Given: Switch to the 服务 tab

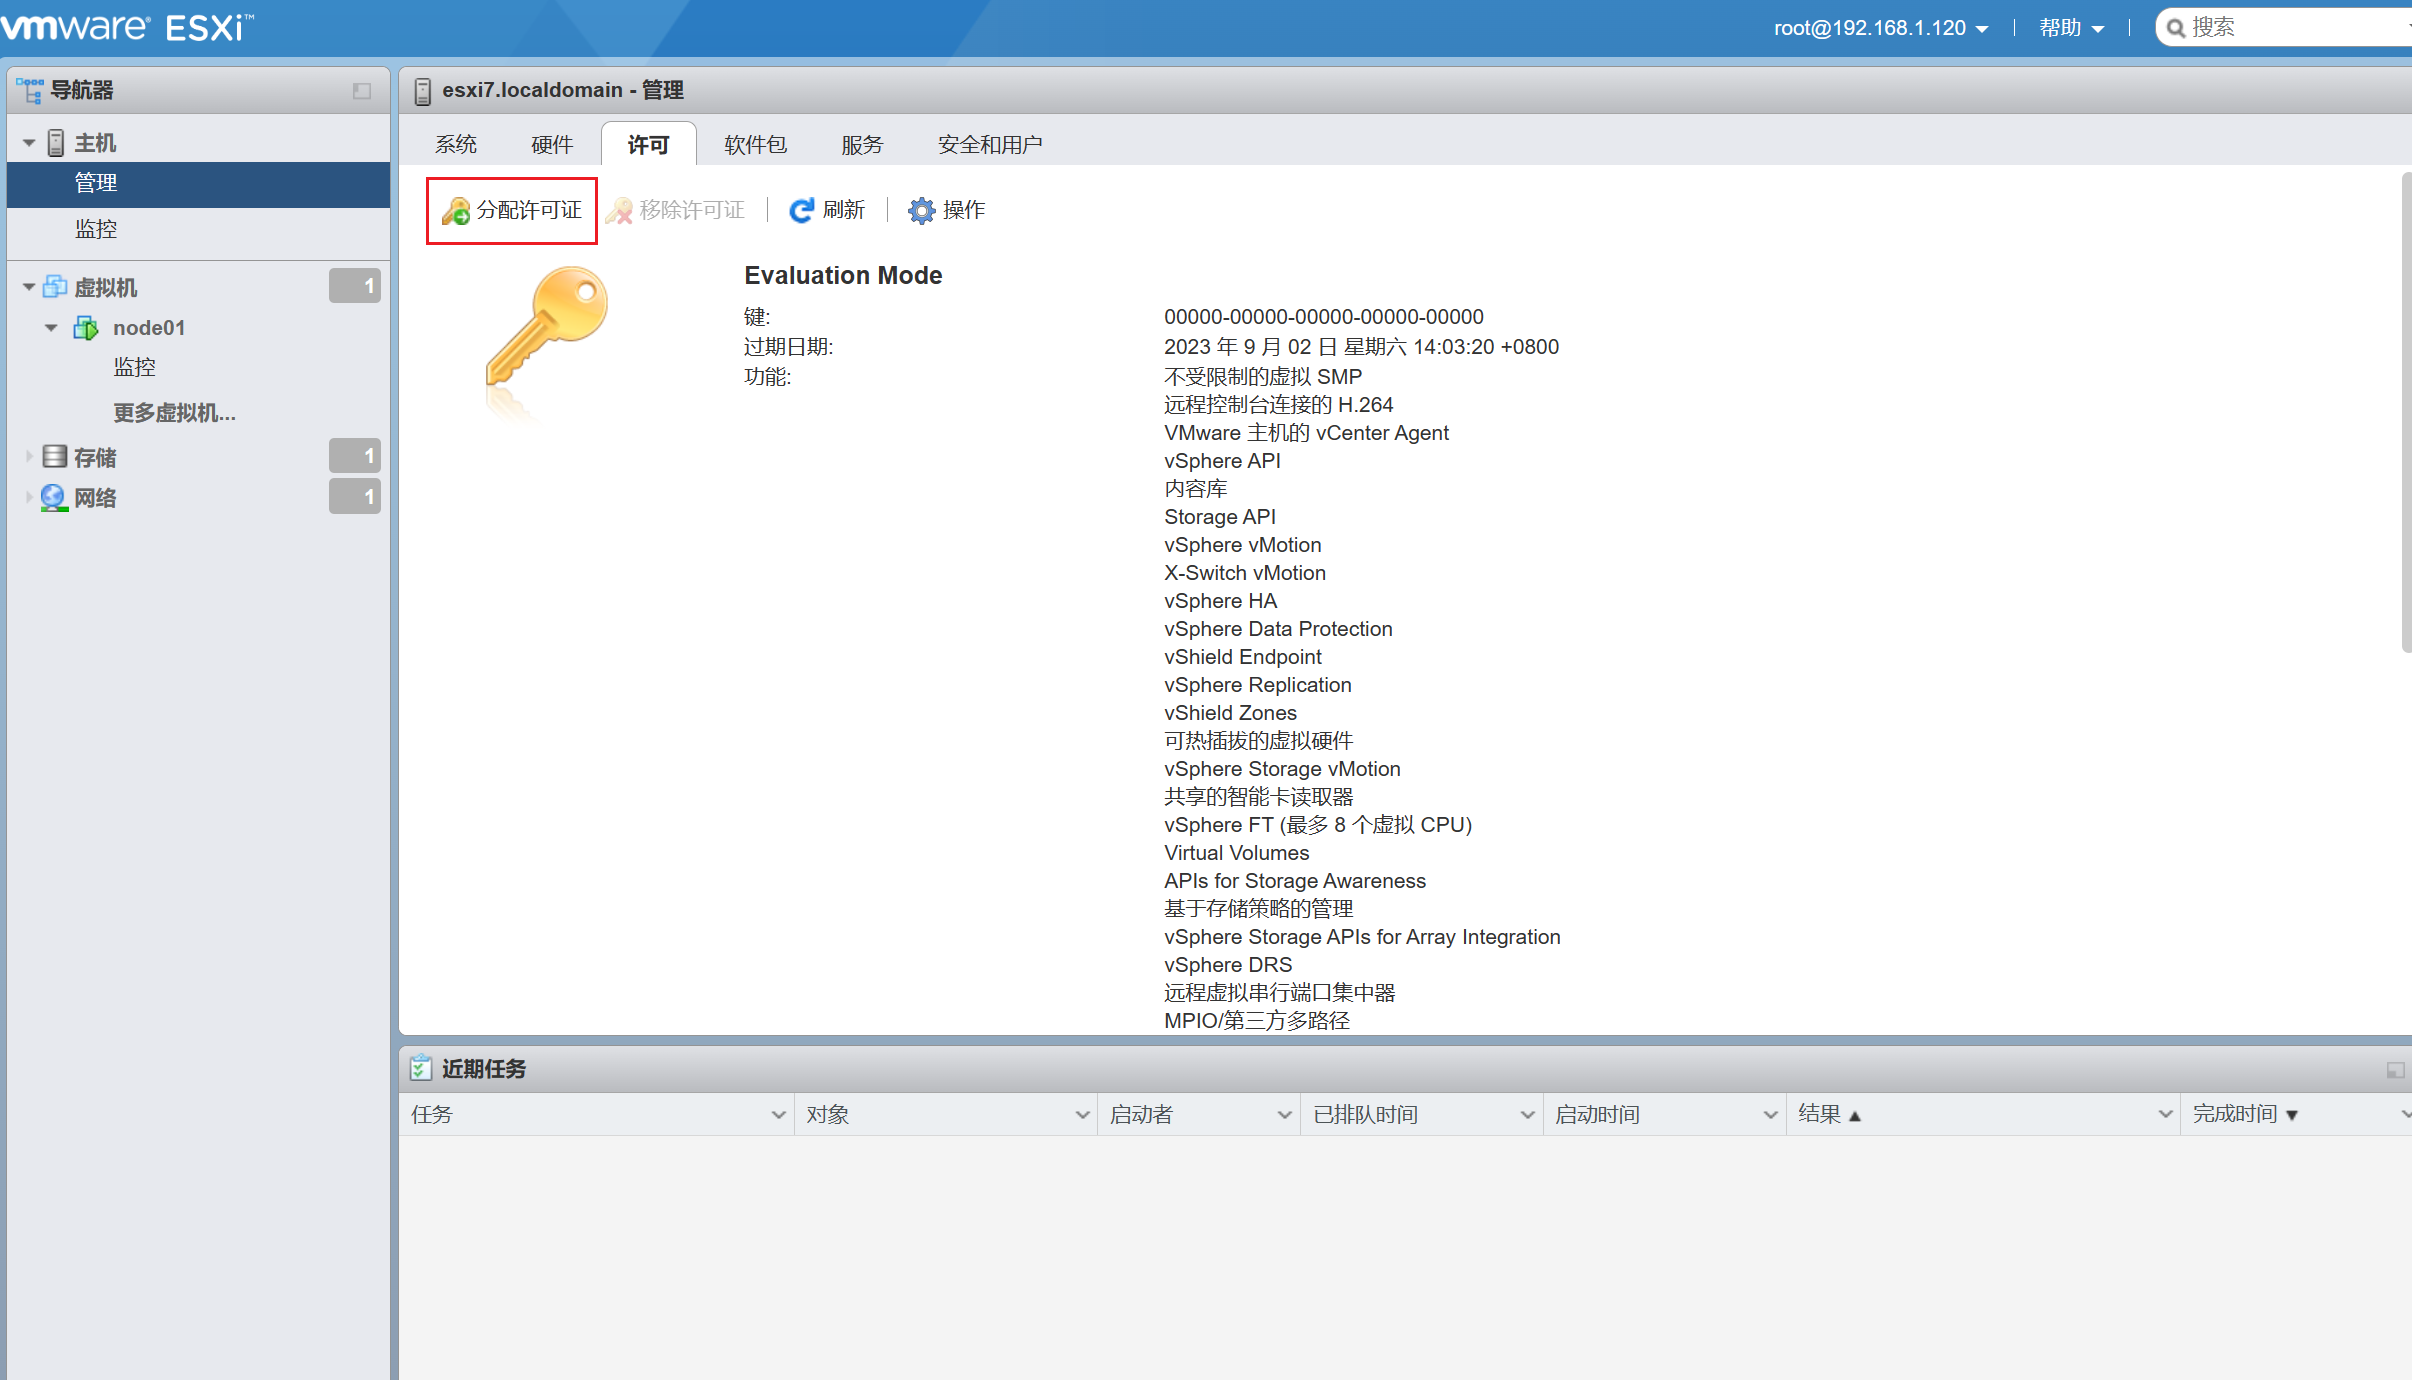Looking at the screenshot, I should pos(862,144).
